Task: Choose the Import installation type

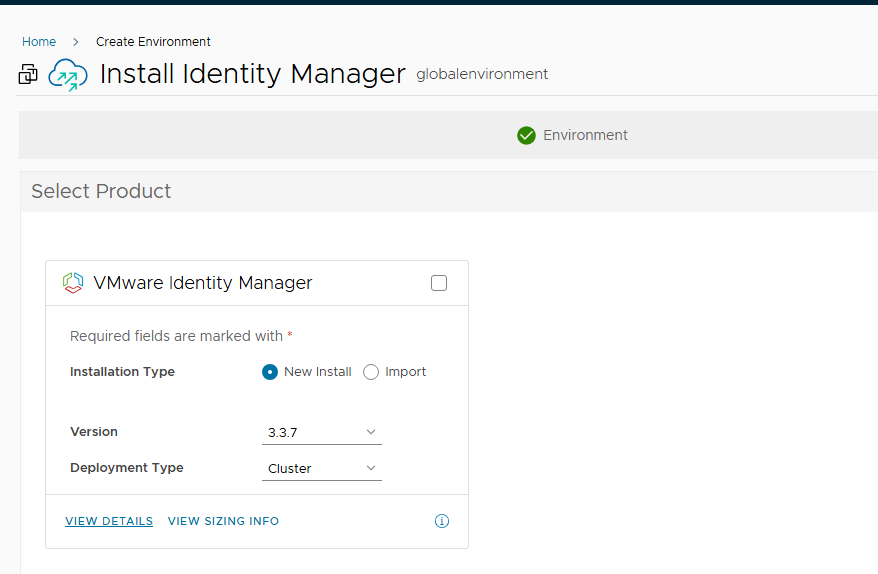Action: point(371,372)
